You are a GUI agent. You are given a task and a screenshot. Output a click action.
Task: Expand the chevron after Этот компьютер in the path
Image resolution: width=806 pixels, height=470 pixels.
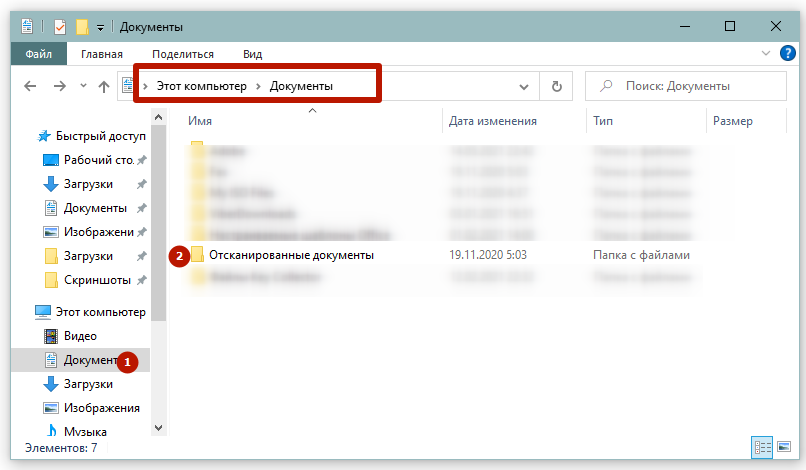259,86
